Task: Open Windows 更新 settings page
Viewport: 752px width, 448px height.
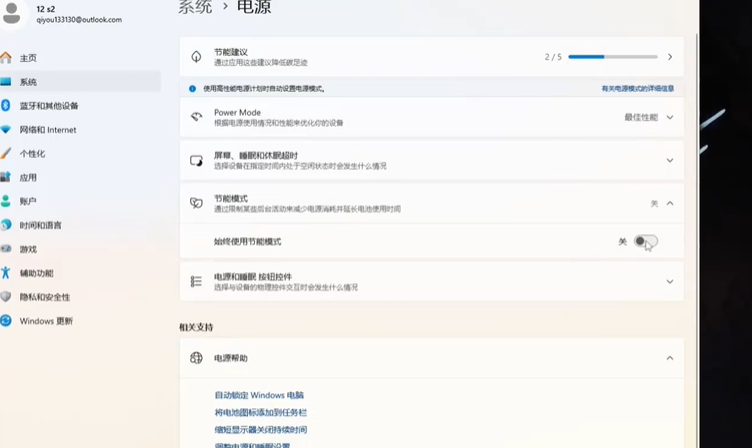Action: pos(46,321)
